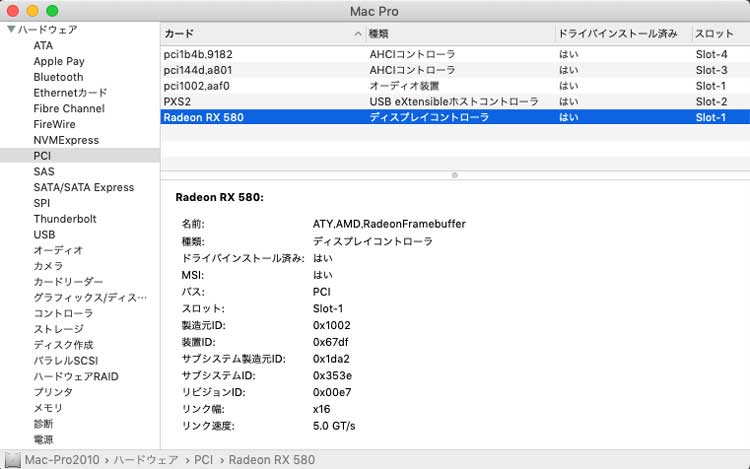Select FireWire in the sidebar
The height and width of the screenshot is (469, 750).
[x=55, y=124]
